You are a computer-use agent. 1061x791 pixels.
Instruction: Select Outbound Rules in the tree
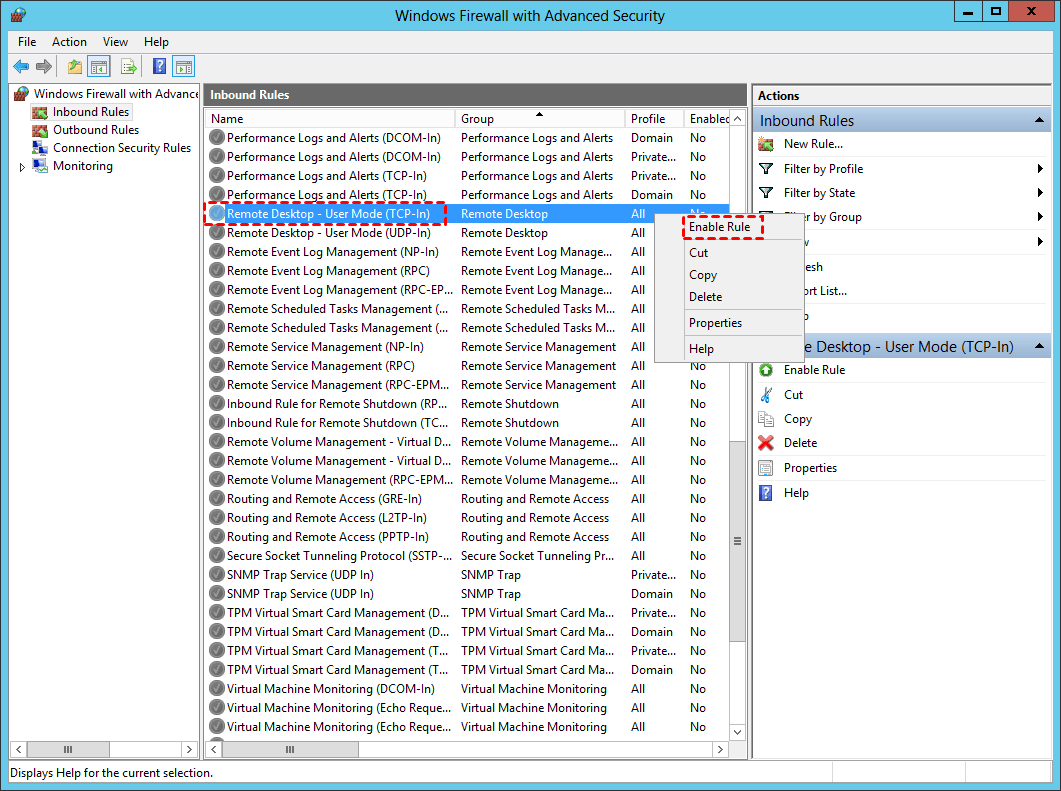click(x=95, y=130)
